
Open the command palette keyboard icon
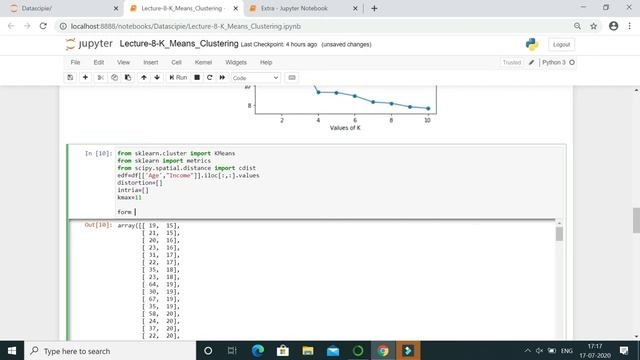point(292,78)
